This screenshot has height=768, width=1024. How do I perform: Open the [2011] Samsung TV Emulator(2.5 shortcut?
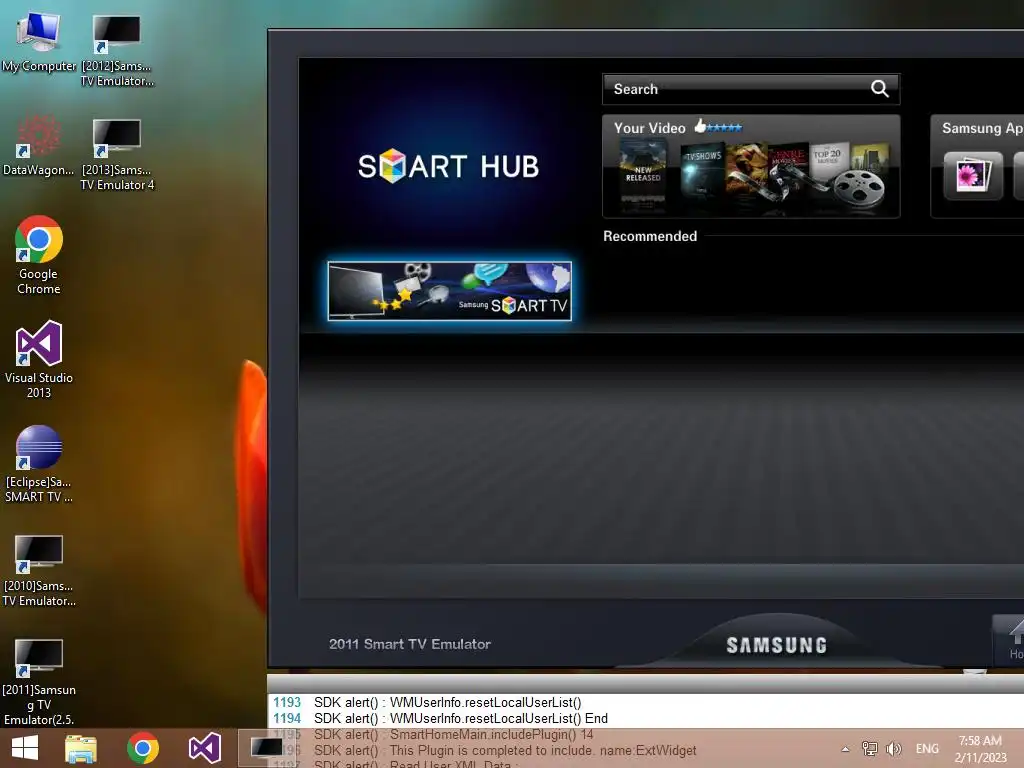point(39,681)
